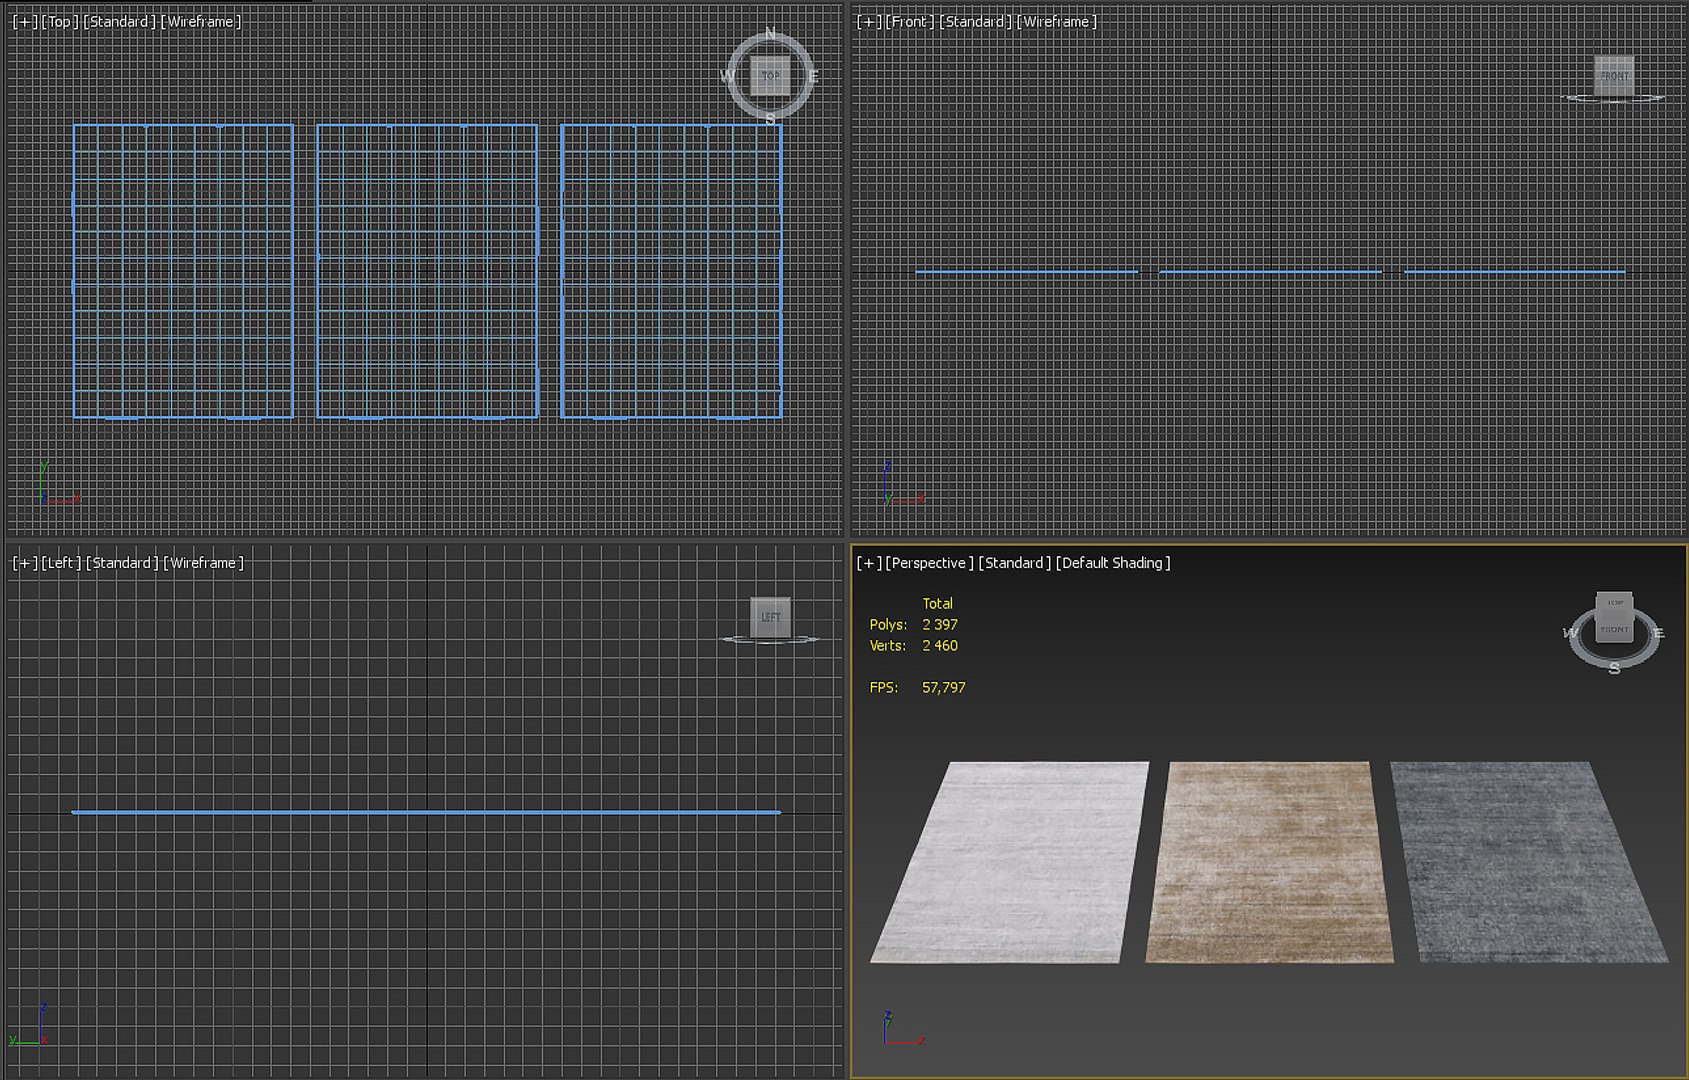This screenshot has height=1080, width=1689.
Task: Open the [+] general menu of Perspective viewport
Action: coord(869,563)
